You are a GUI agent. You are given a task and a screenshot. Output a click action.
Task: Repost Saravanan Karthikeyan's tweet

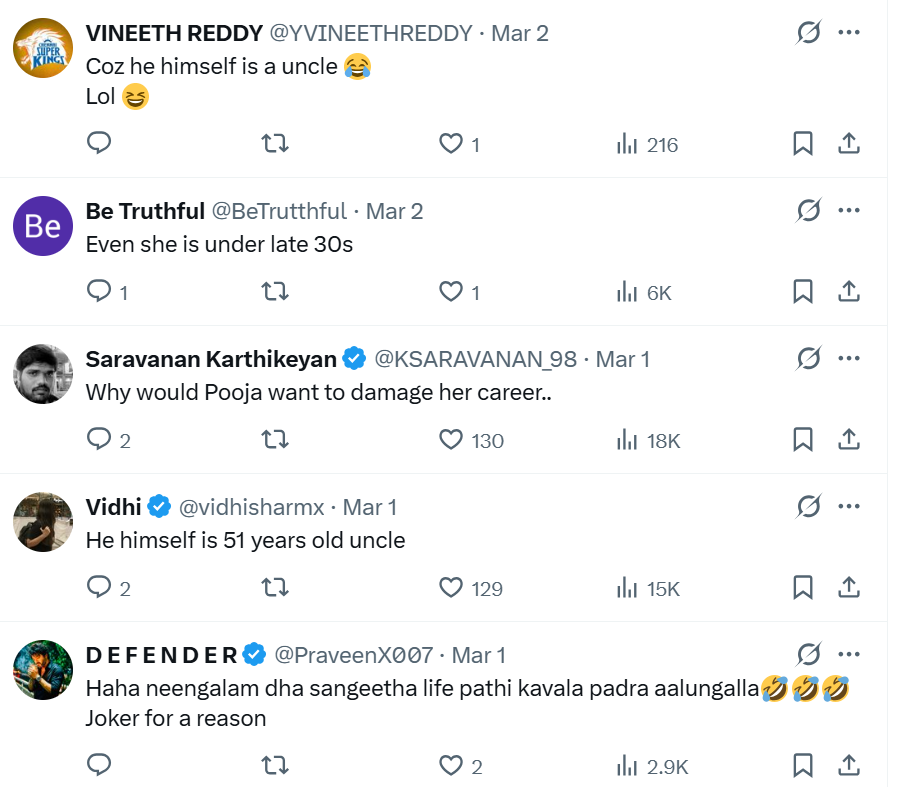click(275, 440)
